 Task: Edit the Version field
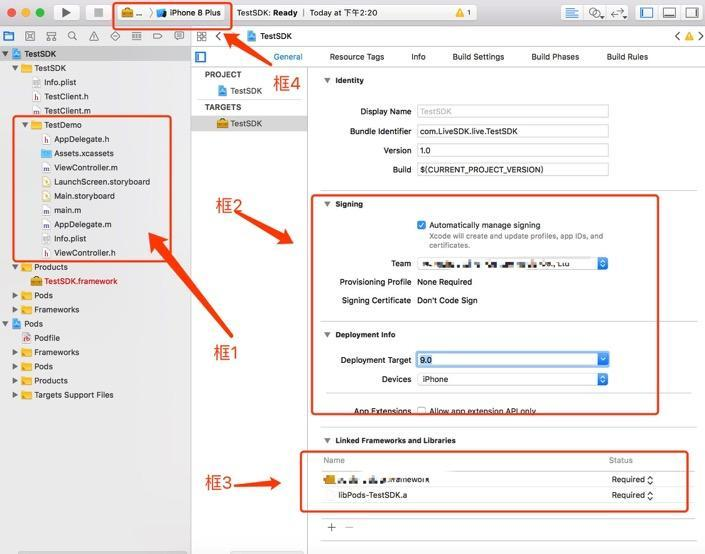click(x=513, y=150)
